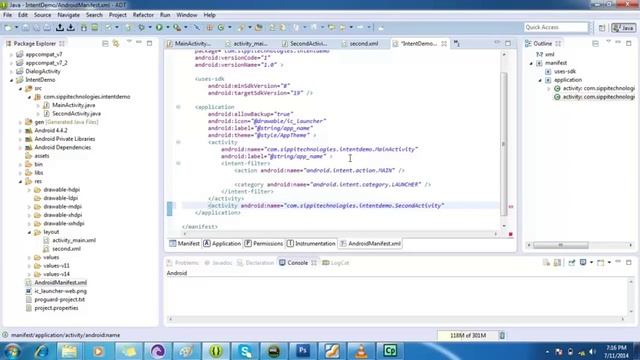Click the Windows Start button

click(x=12, y=351)
